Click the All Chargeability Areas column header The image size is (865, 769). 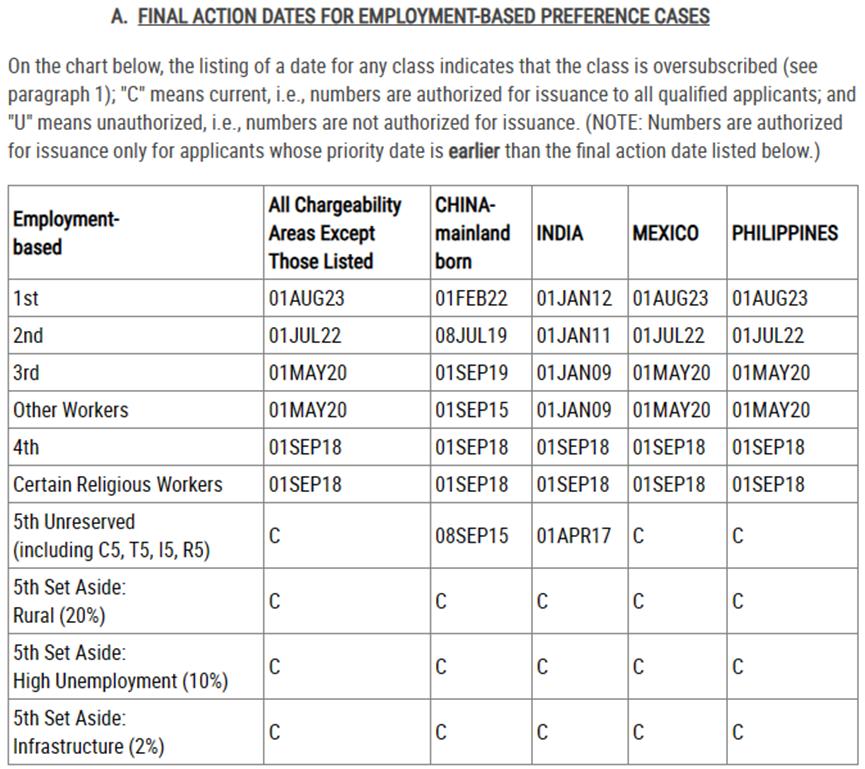click(x=335, y=233)
